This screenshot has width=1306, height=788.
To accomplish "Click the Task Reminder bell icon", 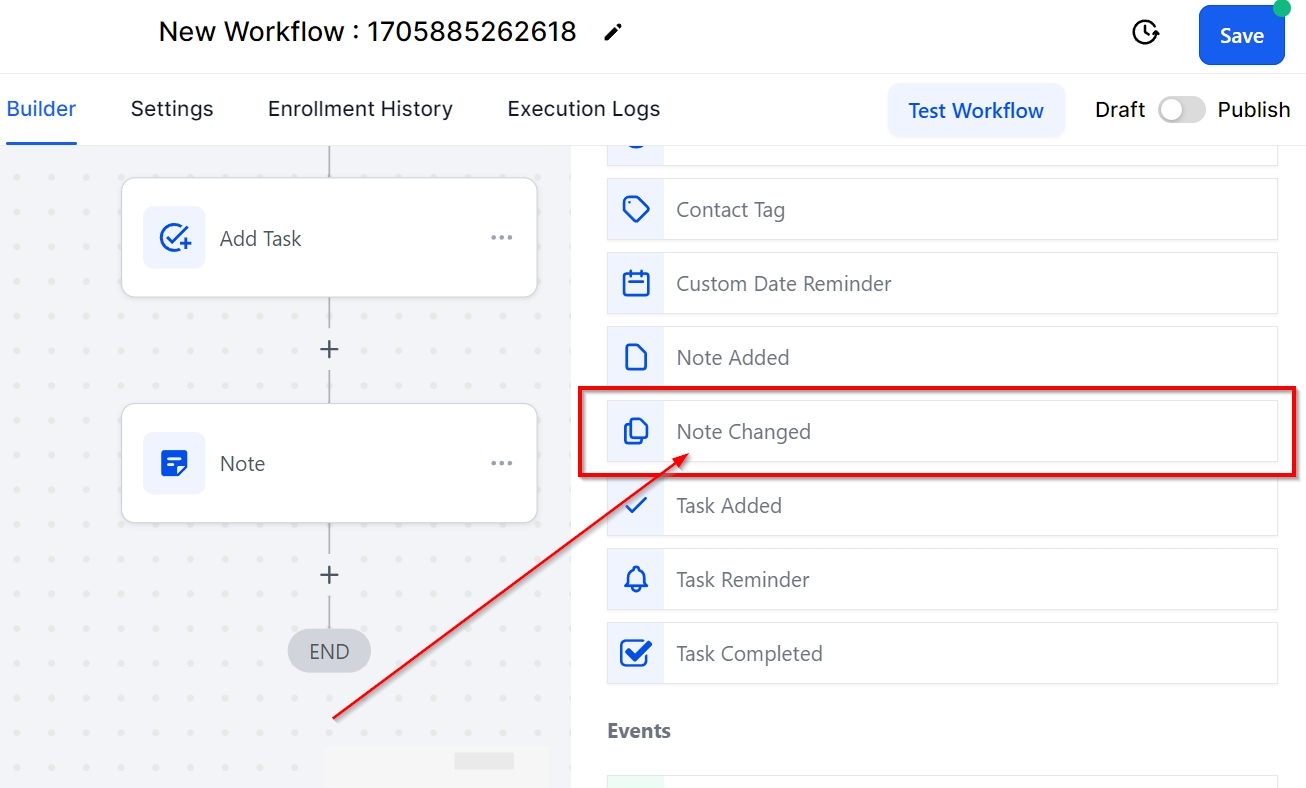I will tap(636, 579).
